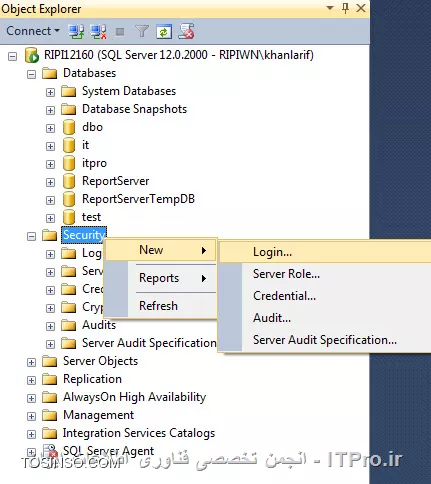The width and height of the screenshot is (431, 484).
Task: Expand the ReportServer database node
Action: pos(50,182)
